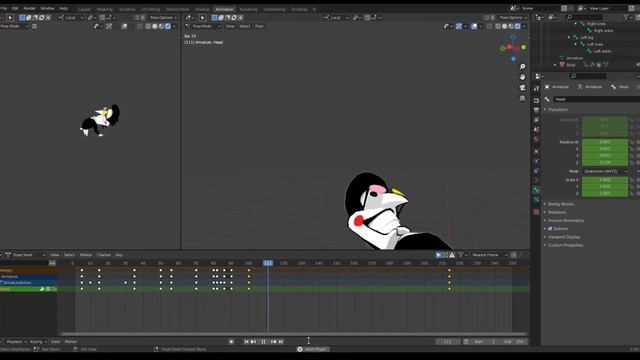The image size is (640, 360).
Task: Toggle gizmos in the right viewport
Action: [459, 26]
